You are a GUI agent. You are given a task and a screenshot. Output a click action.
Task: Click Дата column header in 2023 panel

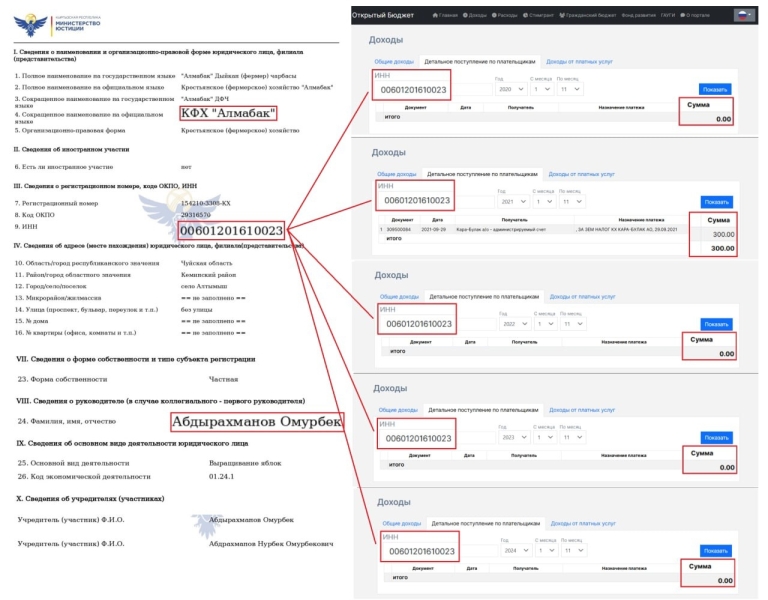pos(469,455)
